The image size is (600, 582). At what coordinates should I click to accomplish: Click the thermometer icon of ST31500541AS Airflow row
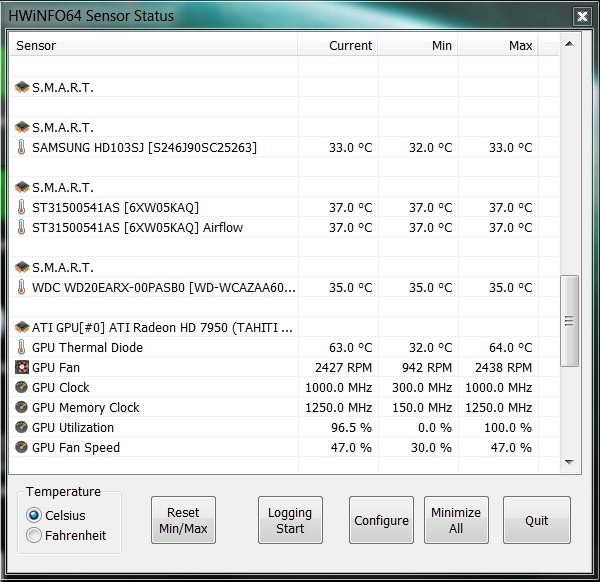(21, 227)
